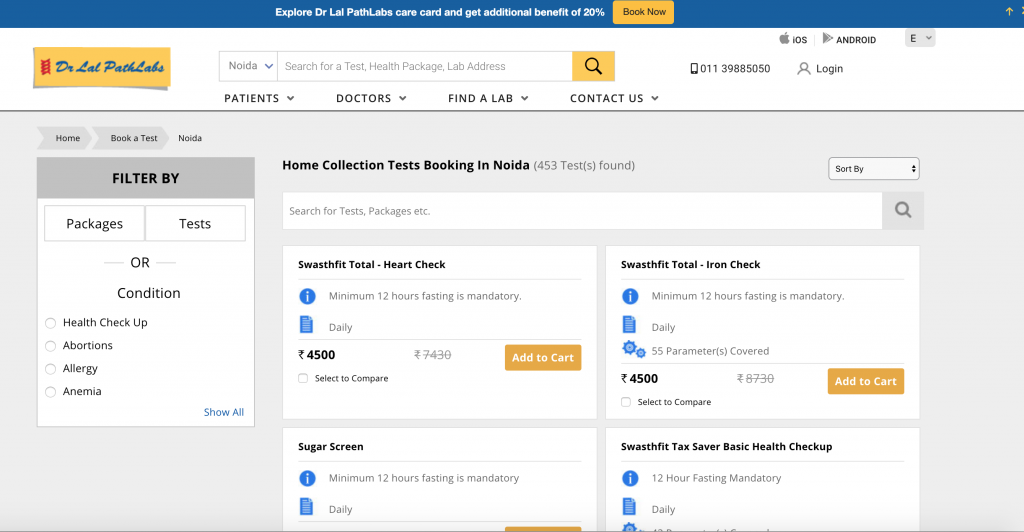Expand the FIND A LAB menu
This screenshot has height=532, width=1024.
(488, 98)
